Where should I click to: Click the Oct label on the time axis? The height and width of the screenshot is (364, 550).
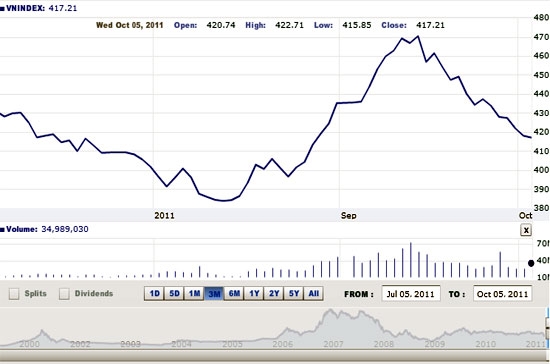(525, 216)
